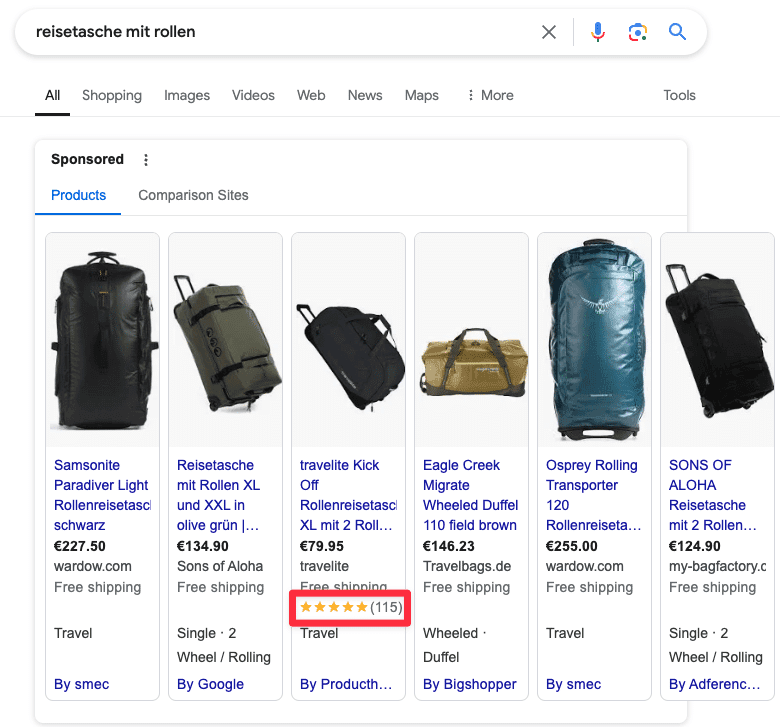Click the €79.95 price
This screenshot has width=780, height=727.
321,546
